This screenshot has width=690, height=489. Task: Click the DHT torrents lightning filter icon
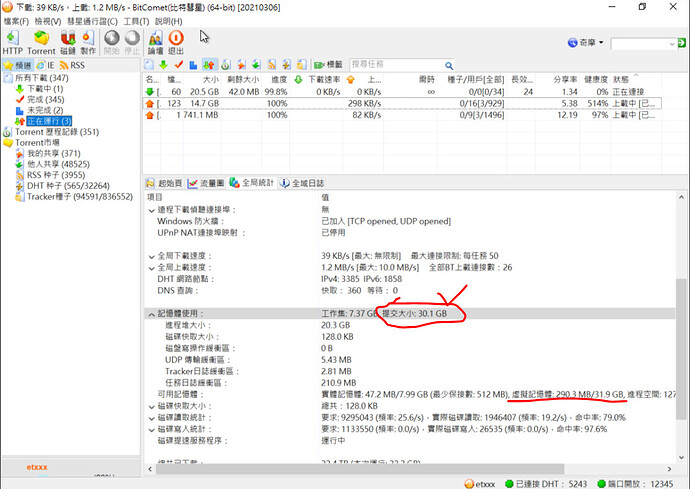pyautogui.click(x=286, y=65)
